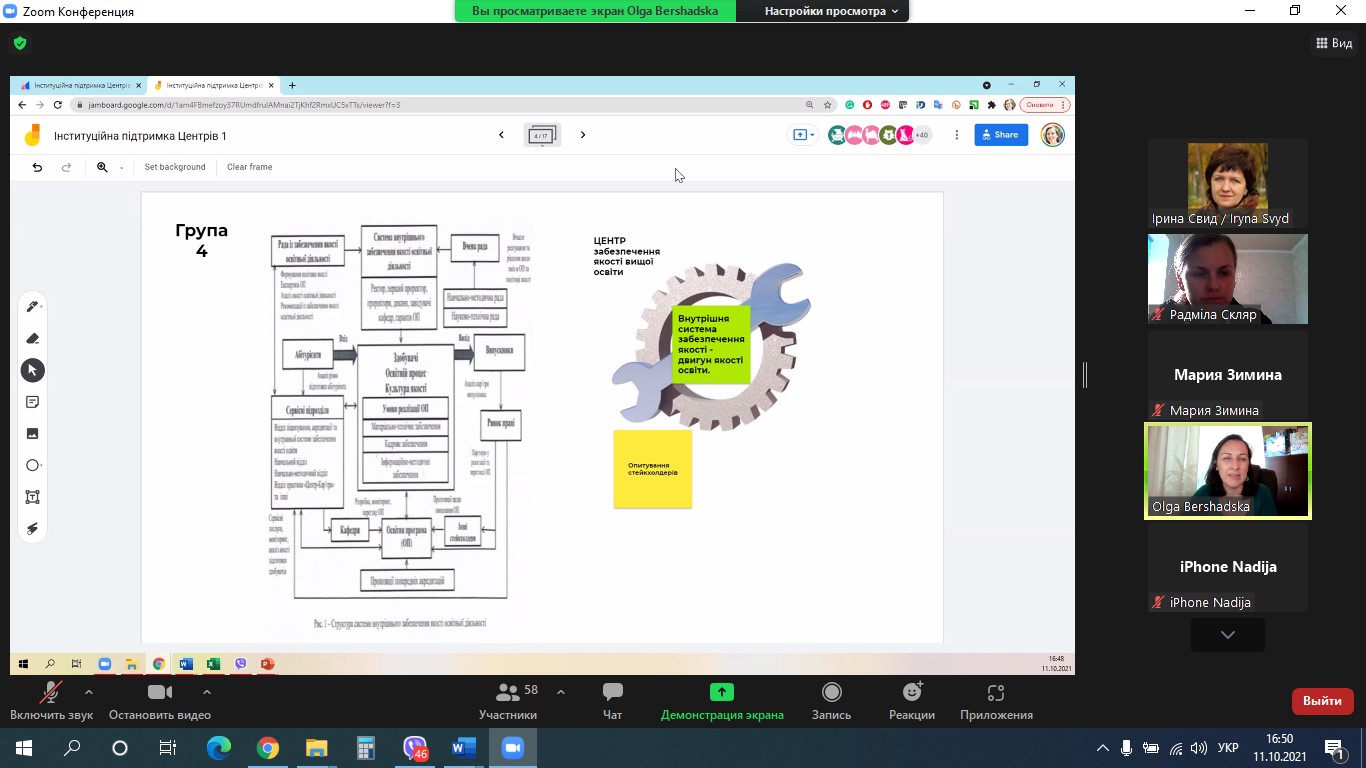Open the Windows notification center
Image resolution: width=1366 pixels, height=768 pixels.
coord(1335,748)
